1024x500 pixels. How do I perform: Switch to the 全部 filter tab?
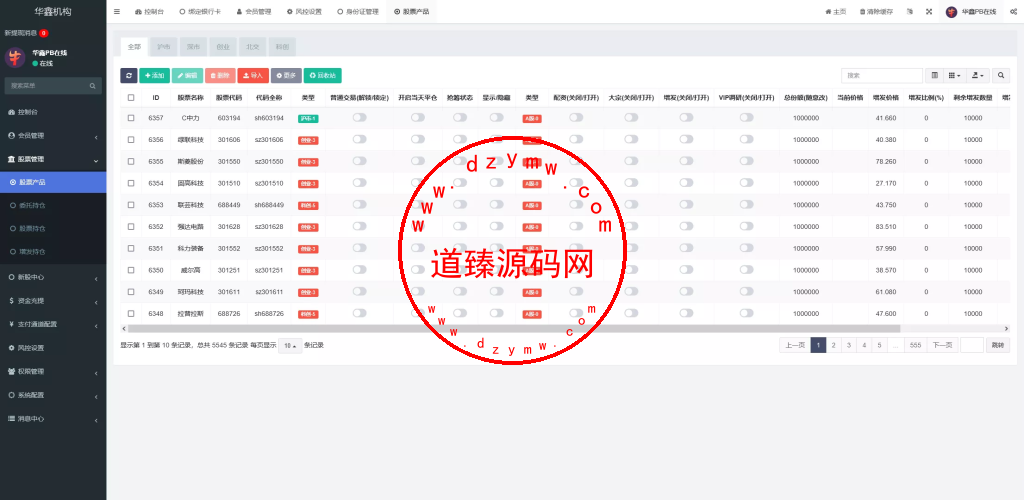(135, 47)
